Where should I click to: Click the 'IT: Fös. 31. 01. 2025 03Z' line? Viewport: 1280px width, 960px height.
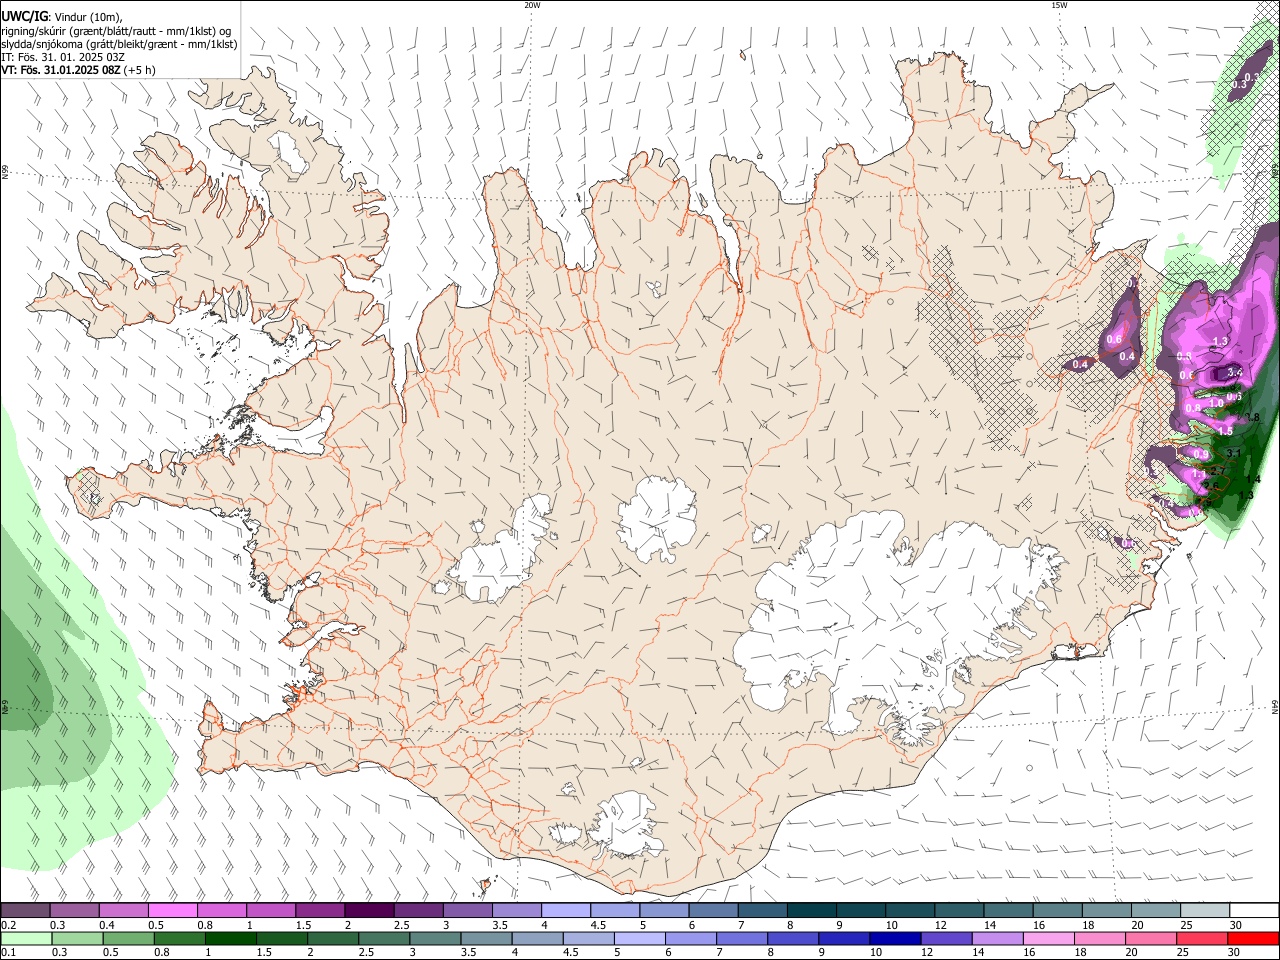[63, 57]
